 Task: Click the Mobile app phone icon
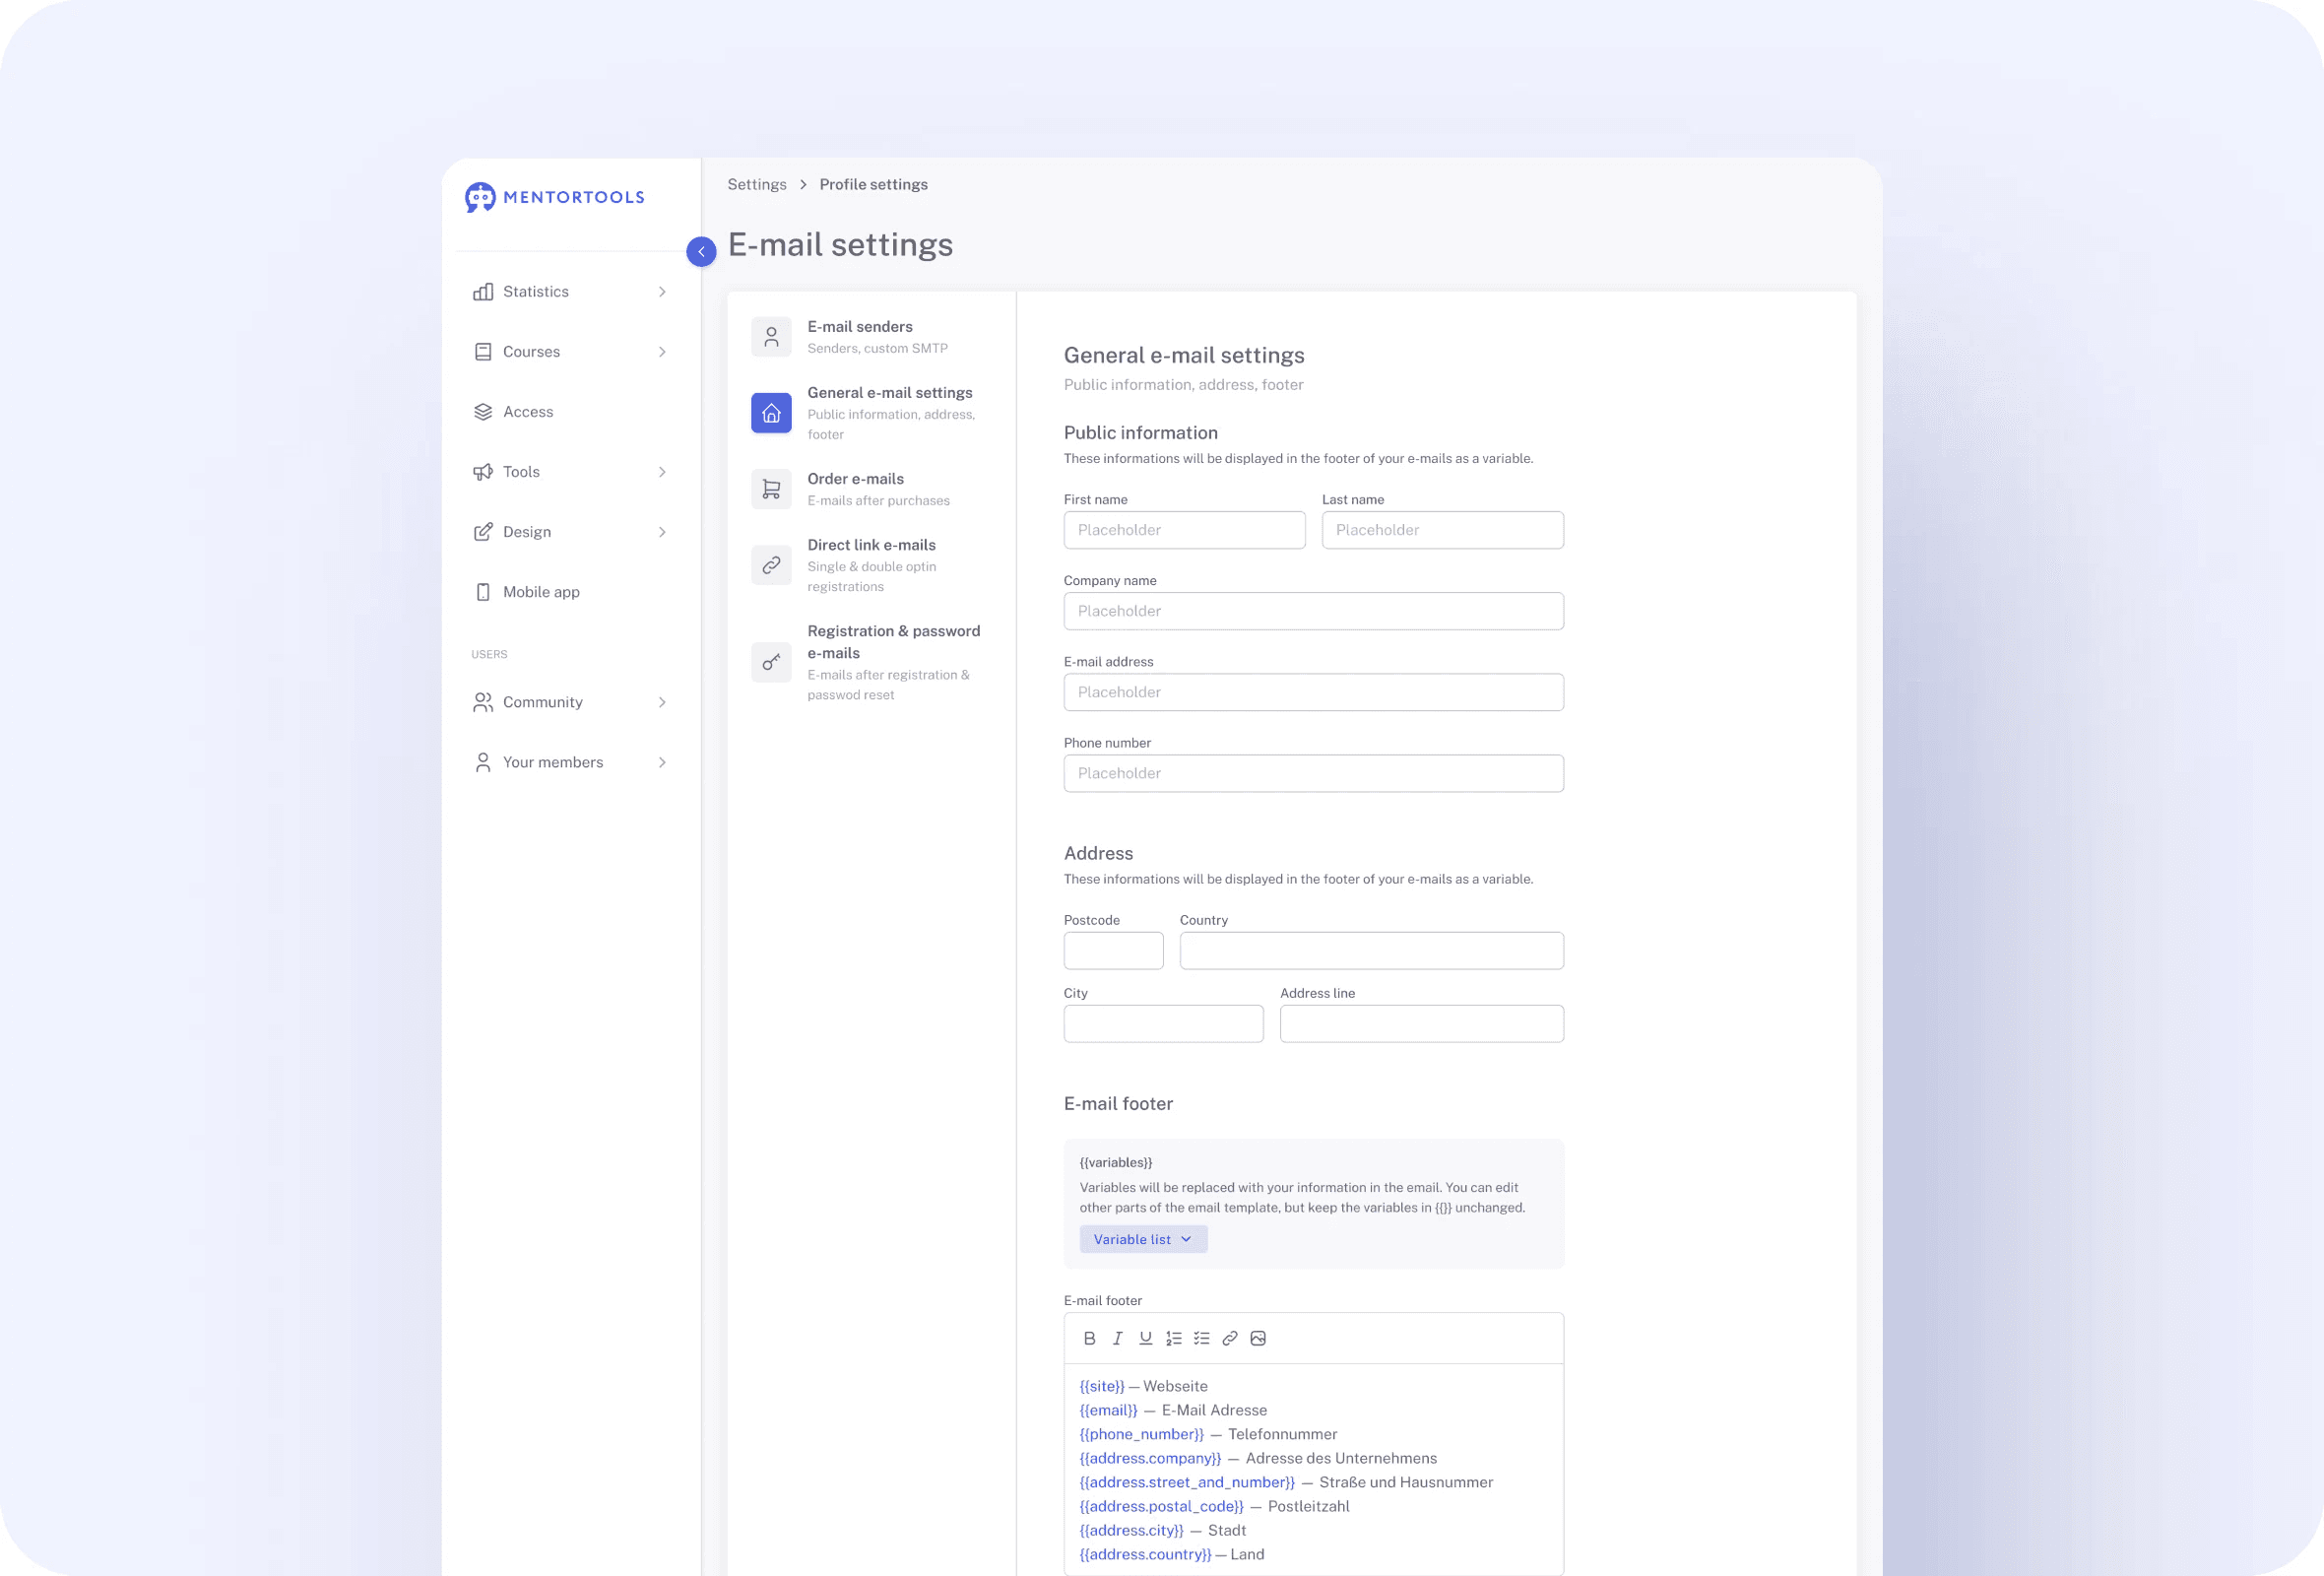pyautogui.click(x=483, y=592)
